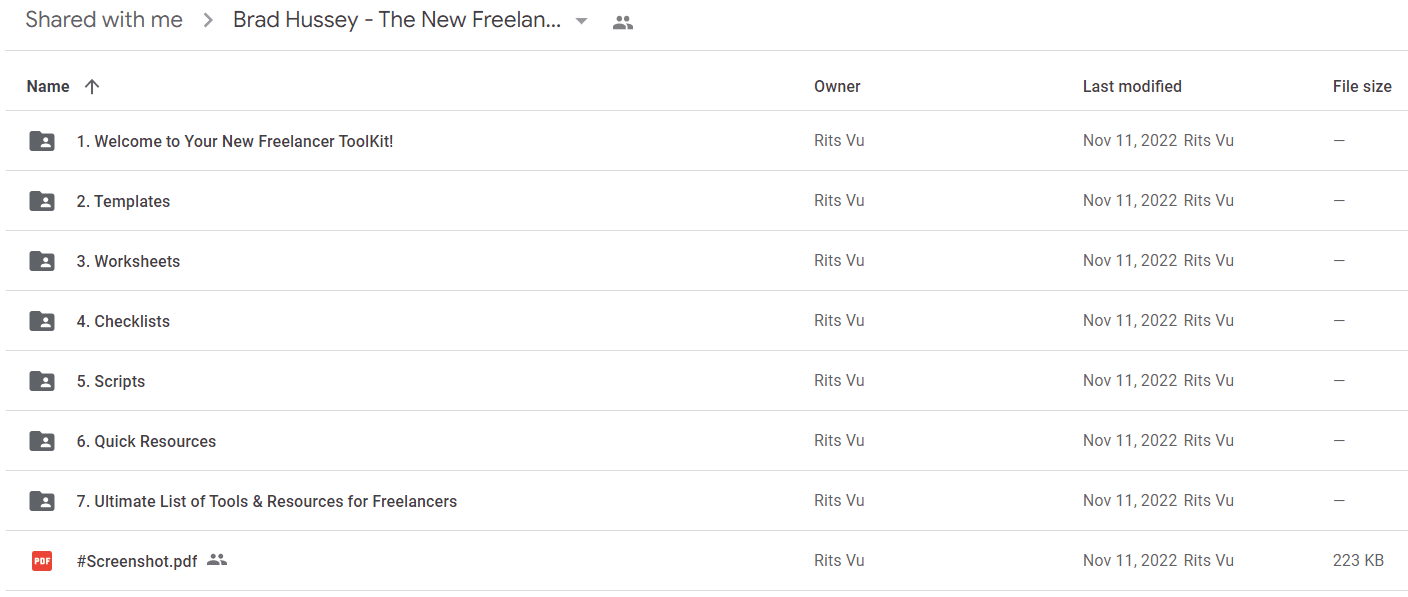
Task: Open the shared folder icon for Templates
Action: 42,201
